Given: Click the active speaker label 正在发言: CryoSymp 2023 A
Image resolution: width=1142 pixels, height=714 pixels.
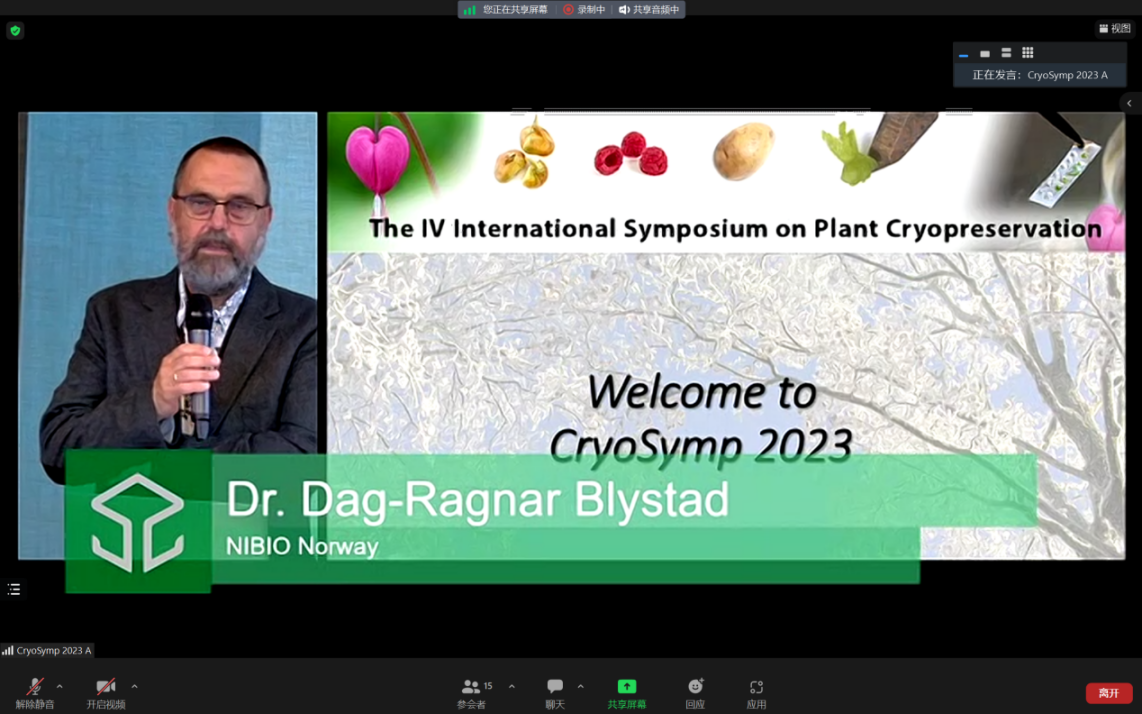Looking at the screenshot, I should pyautogui.click(x=1040, y=75).
